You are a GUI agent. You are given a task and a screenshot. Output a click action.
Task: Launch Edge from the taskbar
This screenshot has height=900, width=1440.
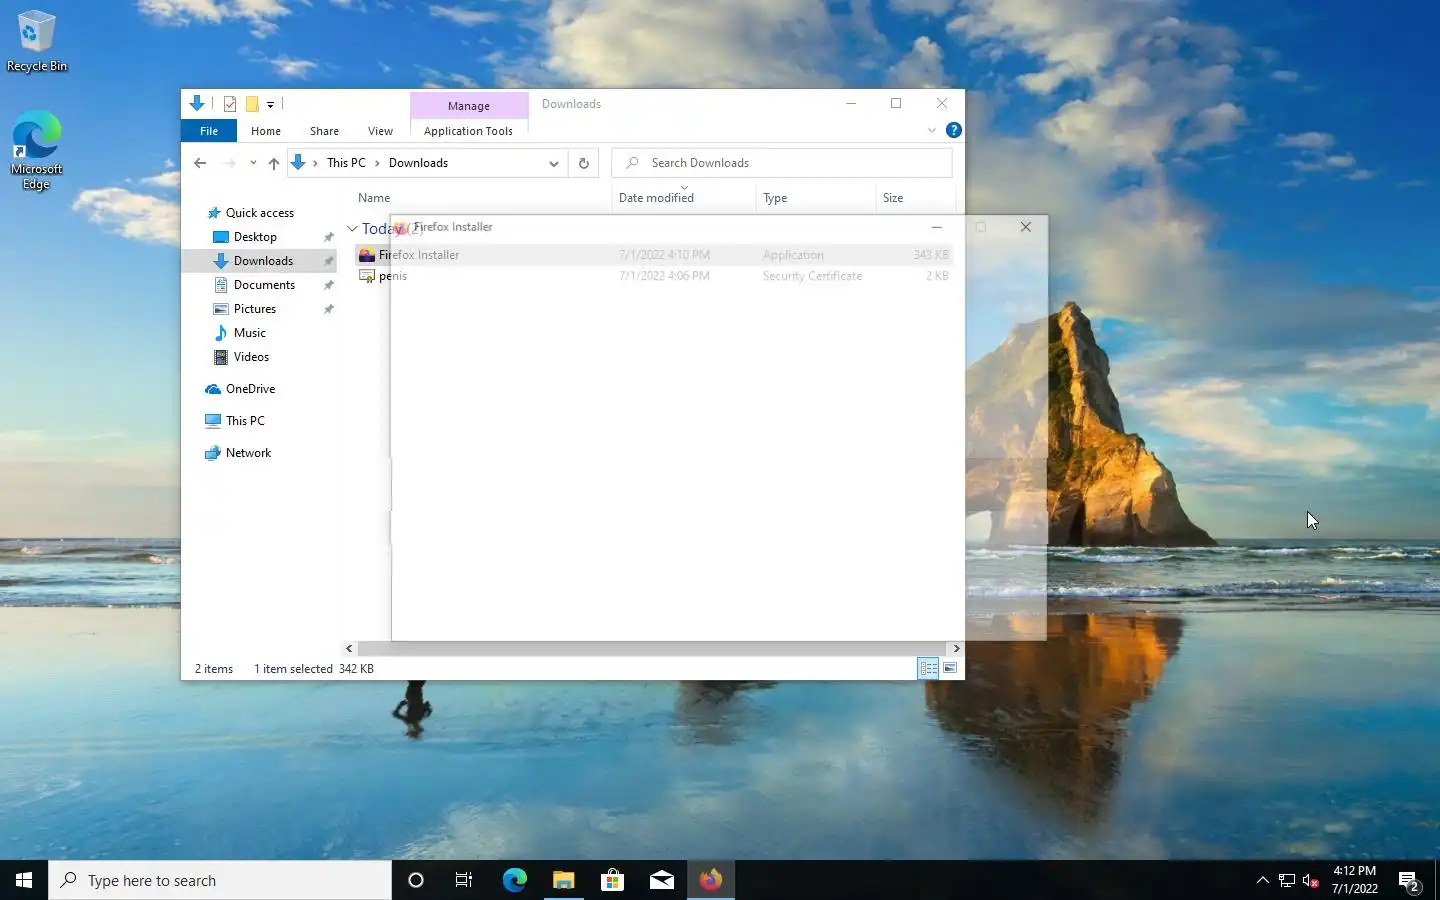point(514,880)
